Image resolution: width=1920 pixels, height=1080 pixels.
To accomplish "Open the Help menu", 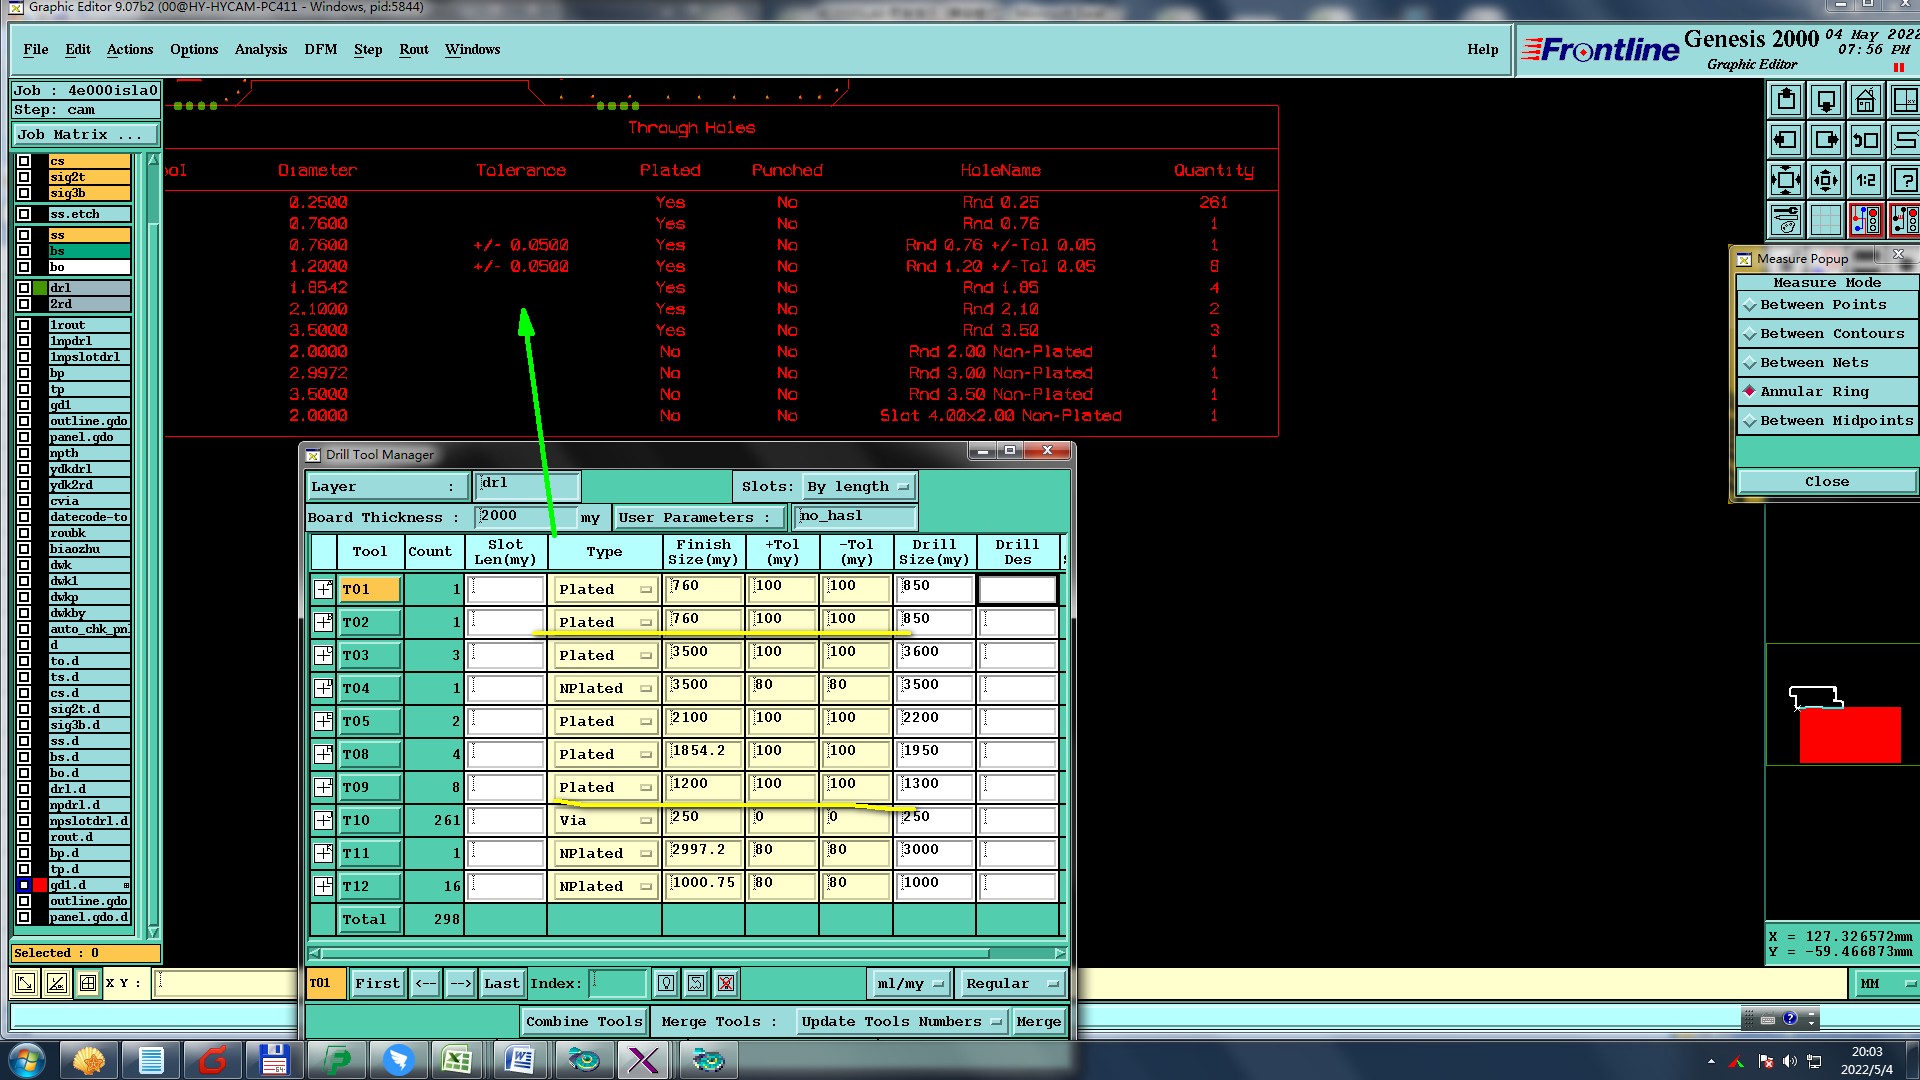I will click(1483, 49).
